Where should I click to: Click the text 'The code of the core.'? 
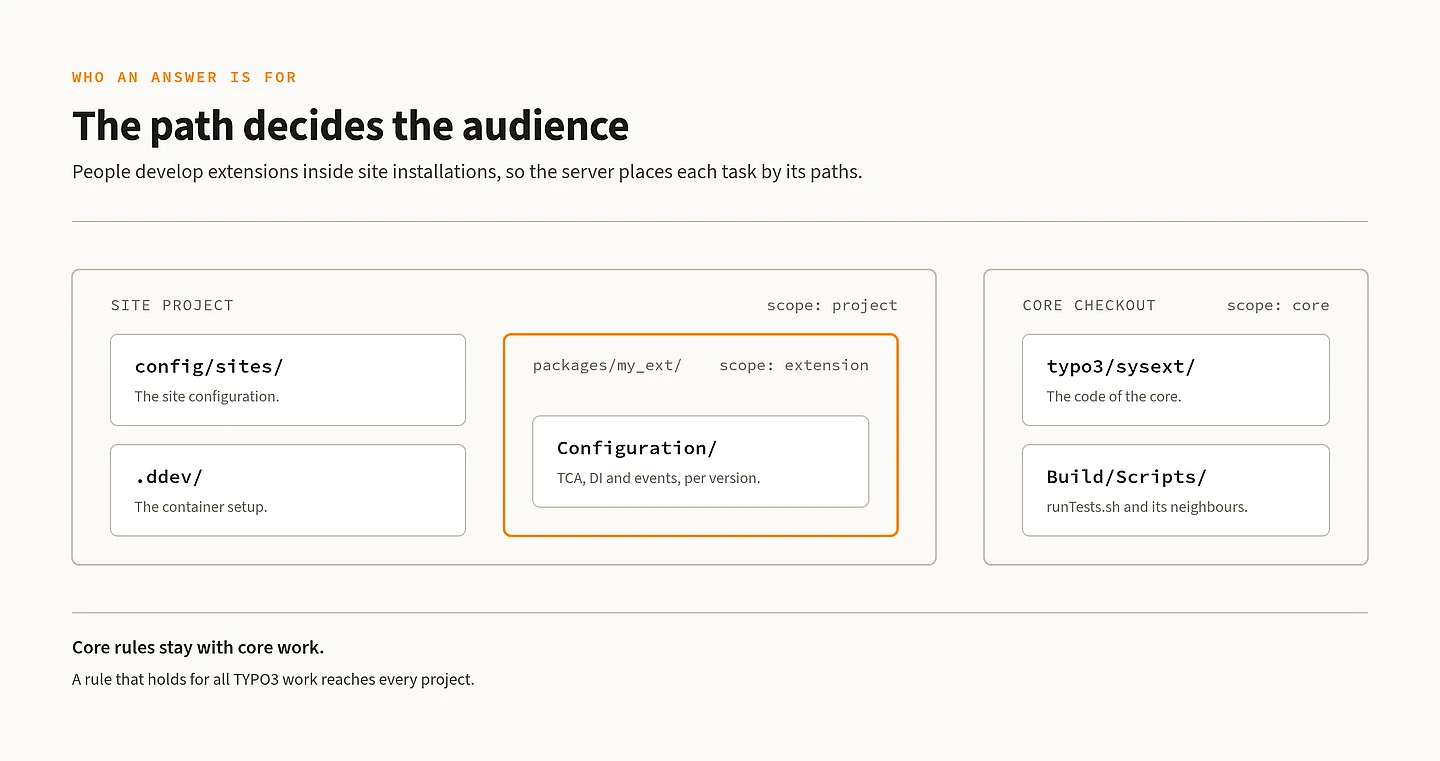pyautogui.click(x=1114, y=396)
